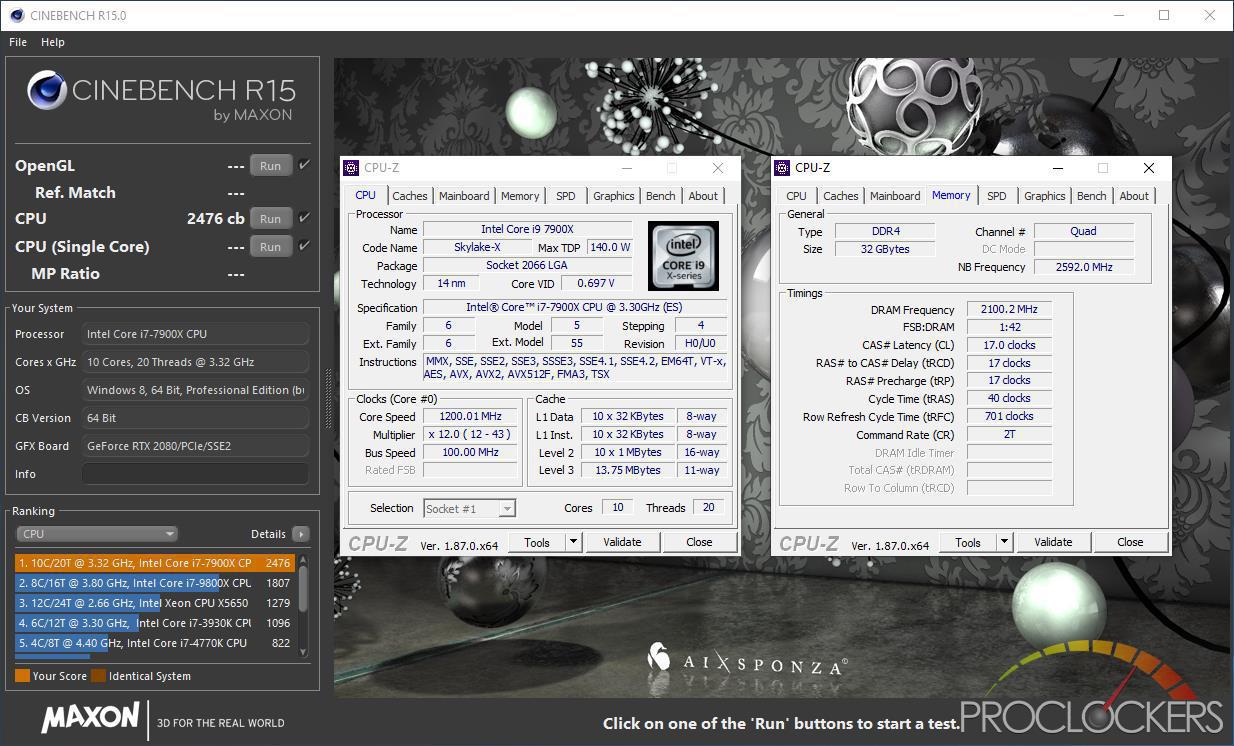This screenshot has height=746, width=1234.
Task: Open the CPU ranking type dropdown
Action: pyautogui.click(x=96, y=534)
